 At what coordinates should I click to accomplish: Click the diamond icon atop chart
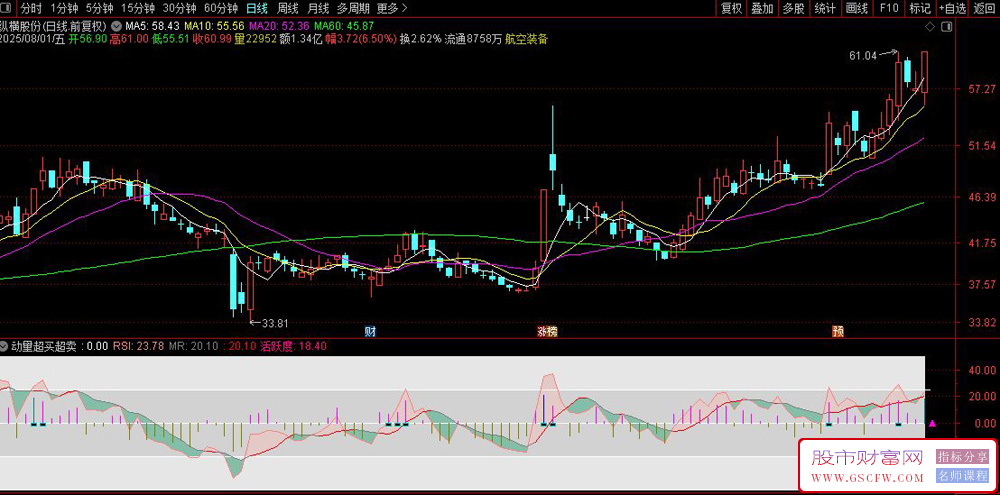930,26
